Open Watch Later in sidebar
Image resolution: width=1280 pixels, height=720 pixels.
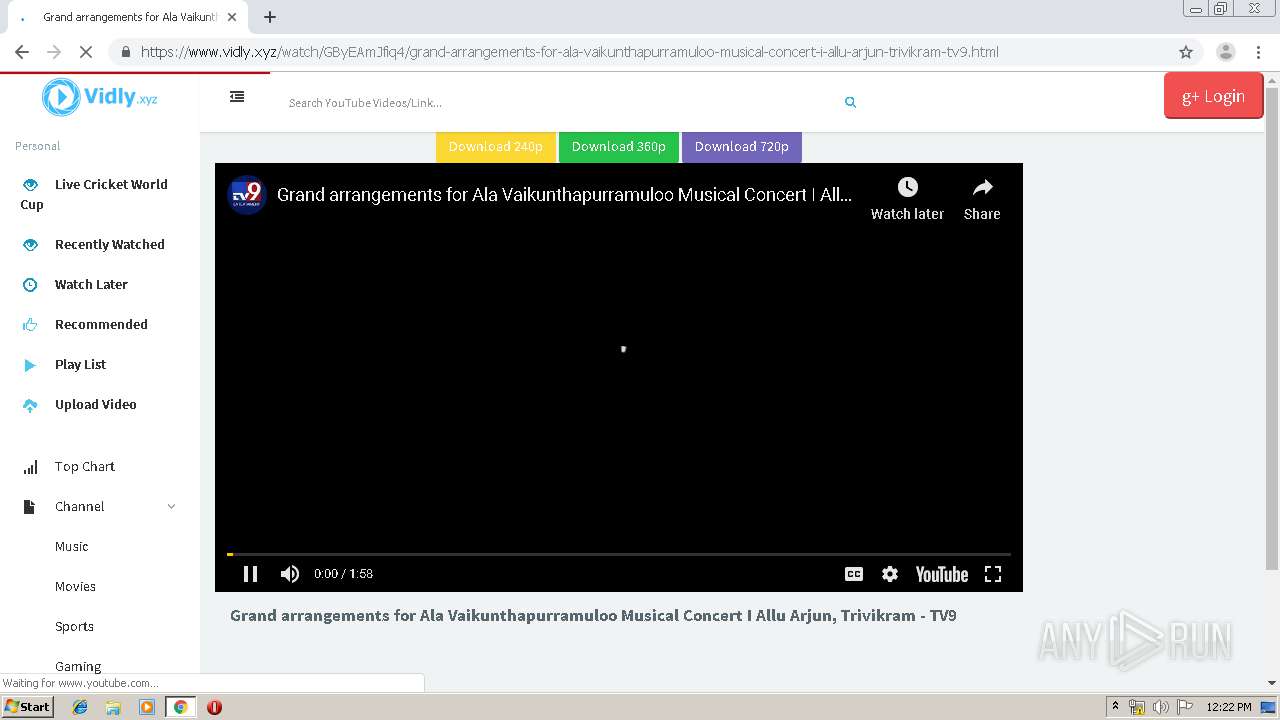(91, 284)
